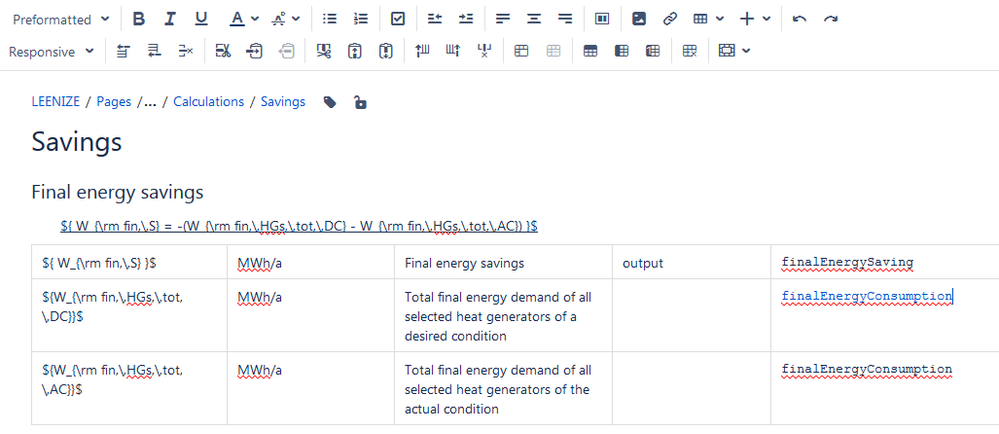
Task: Align text right
Action: [565, 19]
